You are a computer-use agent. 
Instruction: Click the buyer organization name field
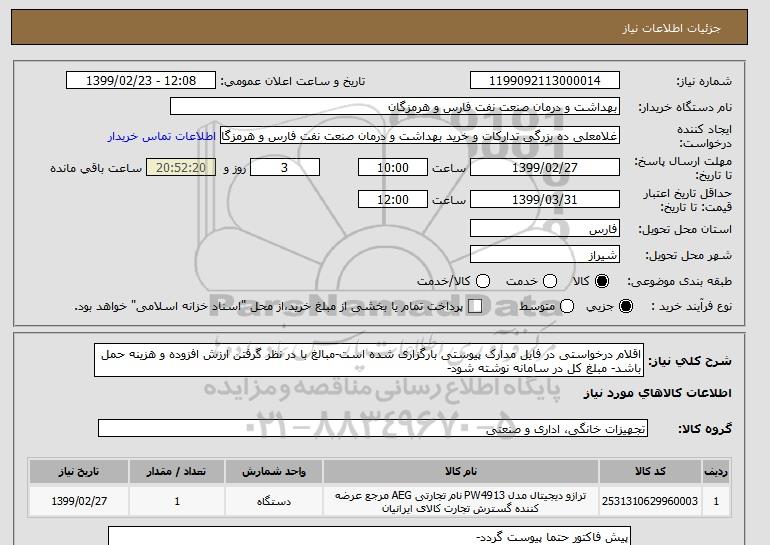pyautogui.click(x=395, y=107)
